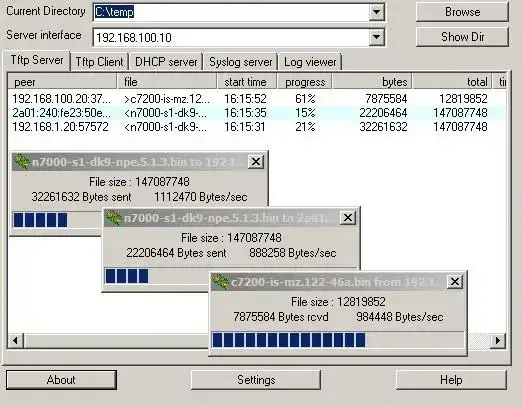Expand the Server interface dropdown
The width and height of the screenshot is (522, 407).
[377, 36]
